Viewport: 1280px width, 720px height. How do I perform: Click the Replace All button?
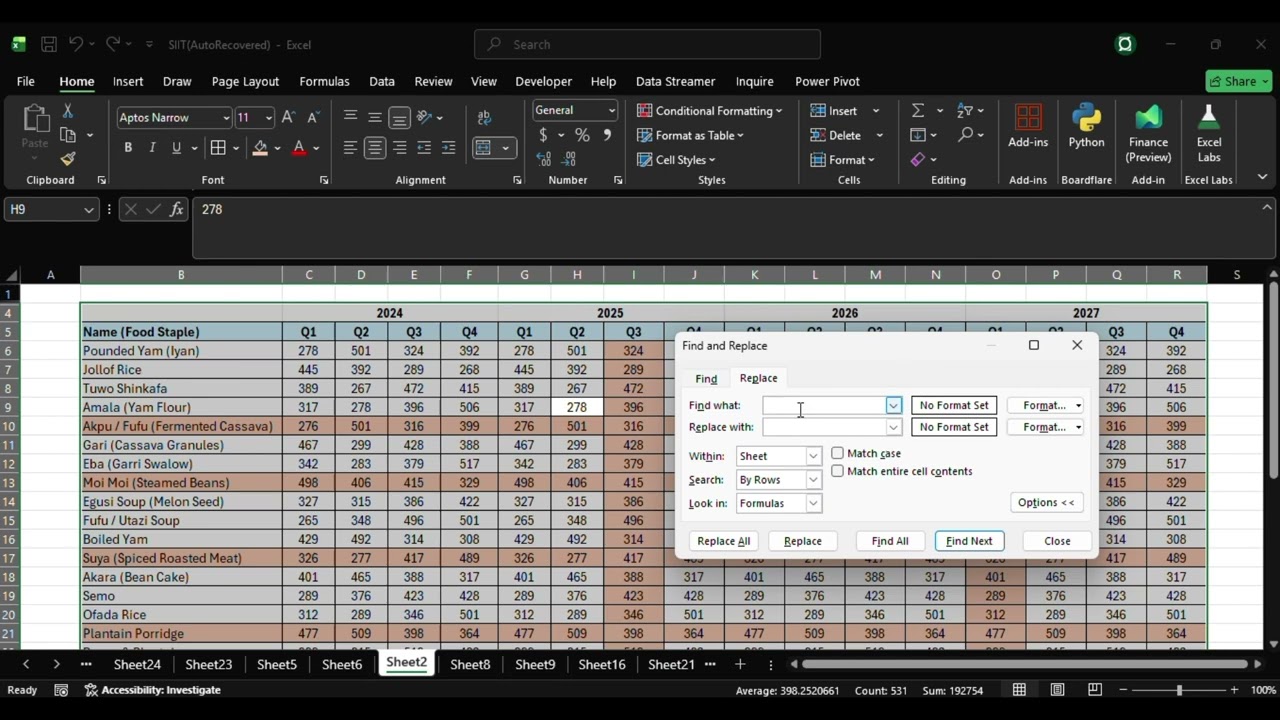click(x=723, y=541)
